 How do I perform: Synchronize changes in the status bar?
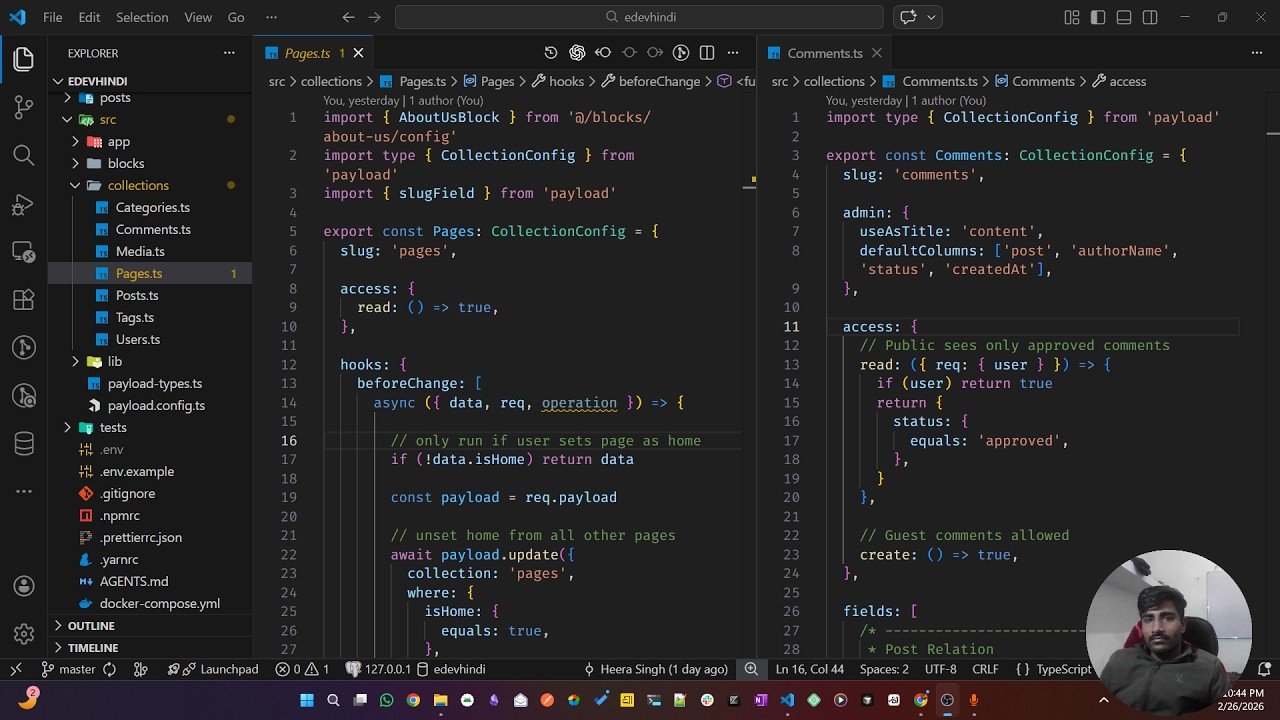110,669
